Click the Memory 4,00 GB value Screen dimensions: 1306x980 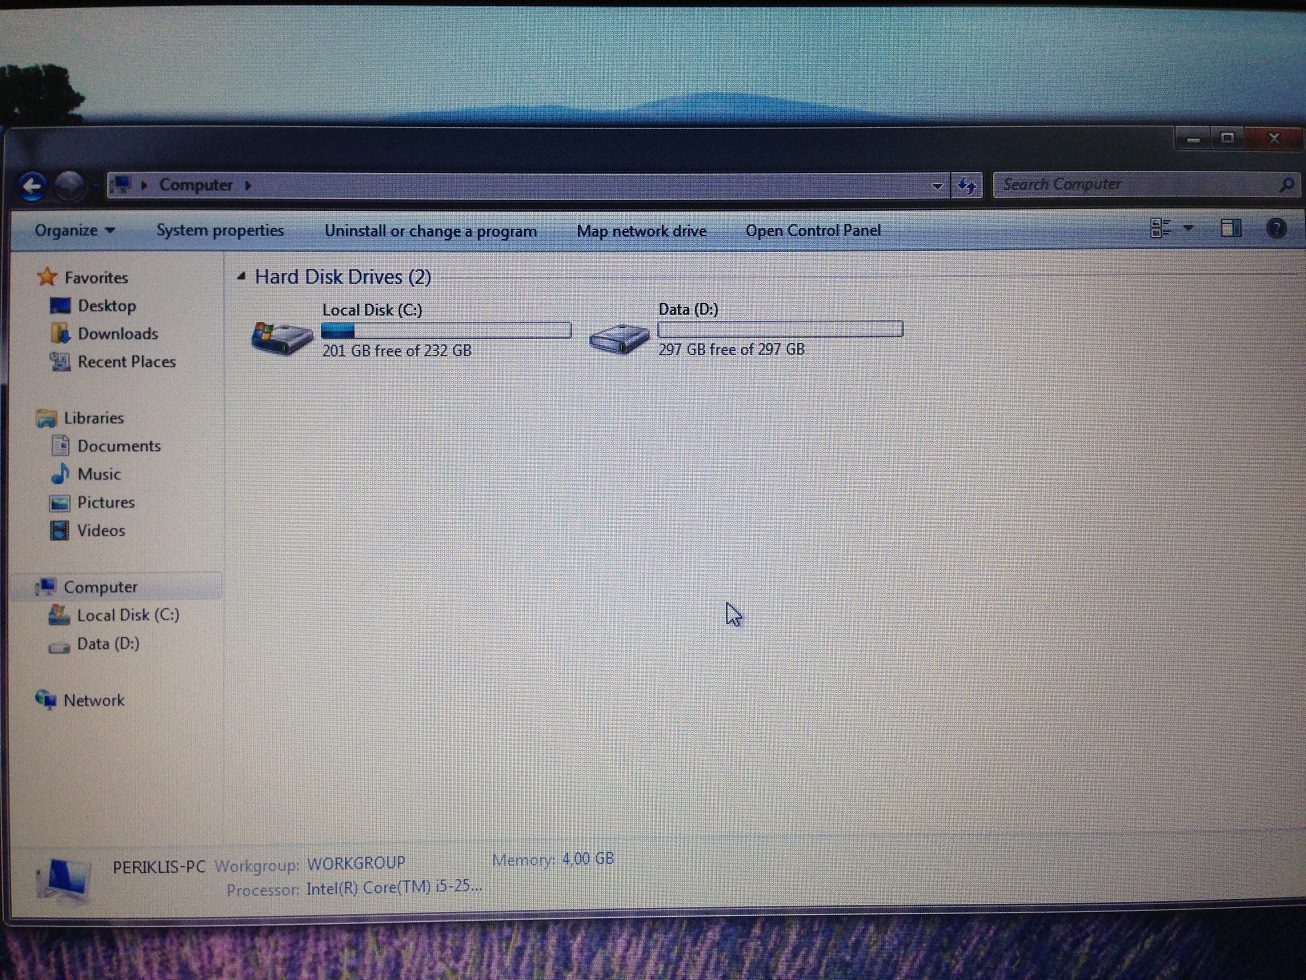tap(588, 859)
